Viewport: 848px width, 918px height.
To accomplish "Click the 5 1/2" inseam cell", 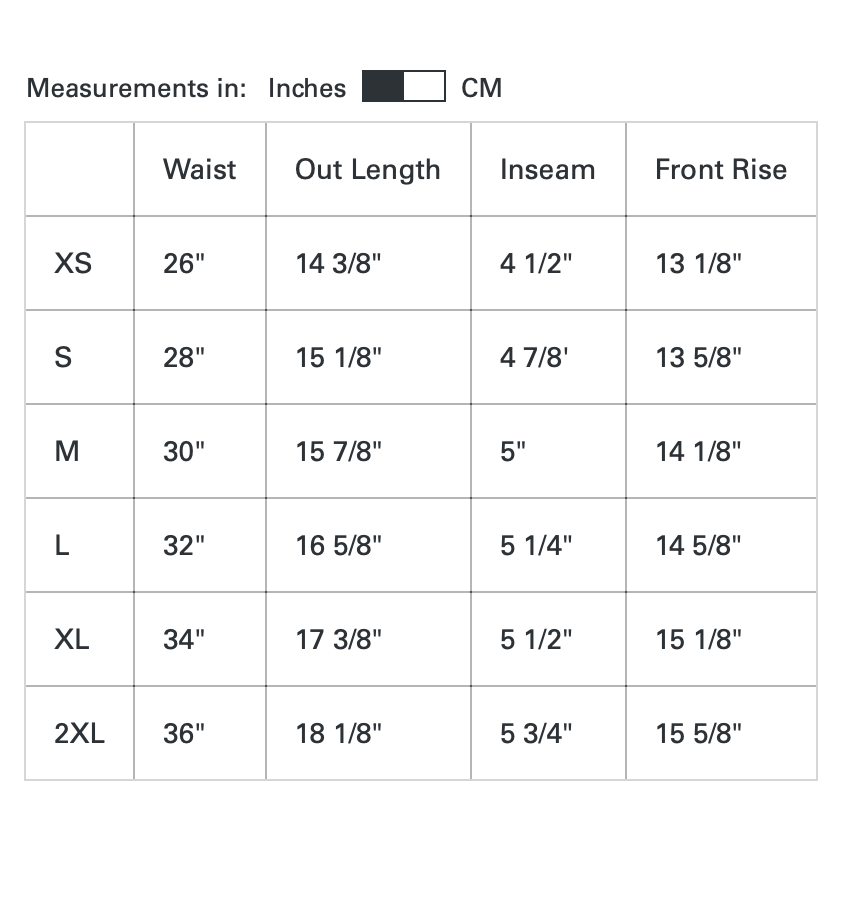I will coord(536,639).
